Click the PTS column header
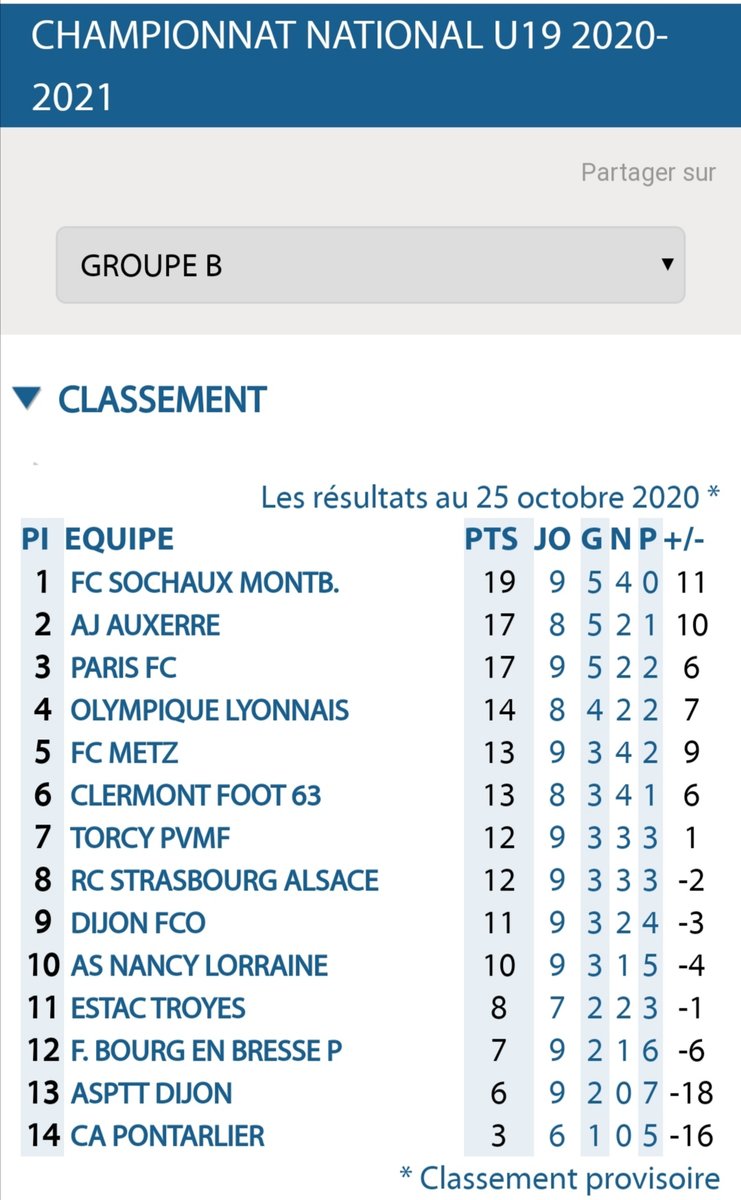741x1200 pixels. pos(492,539)
